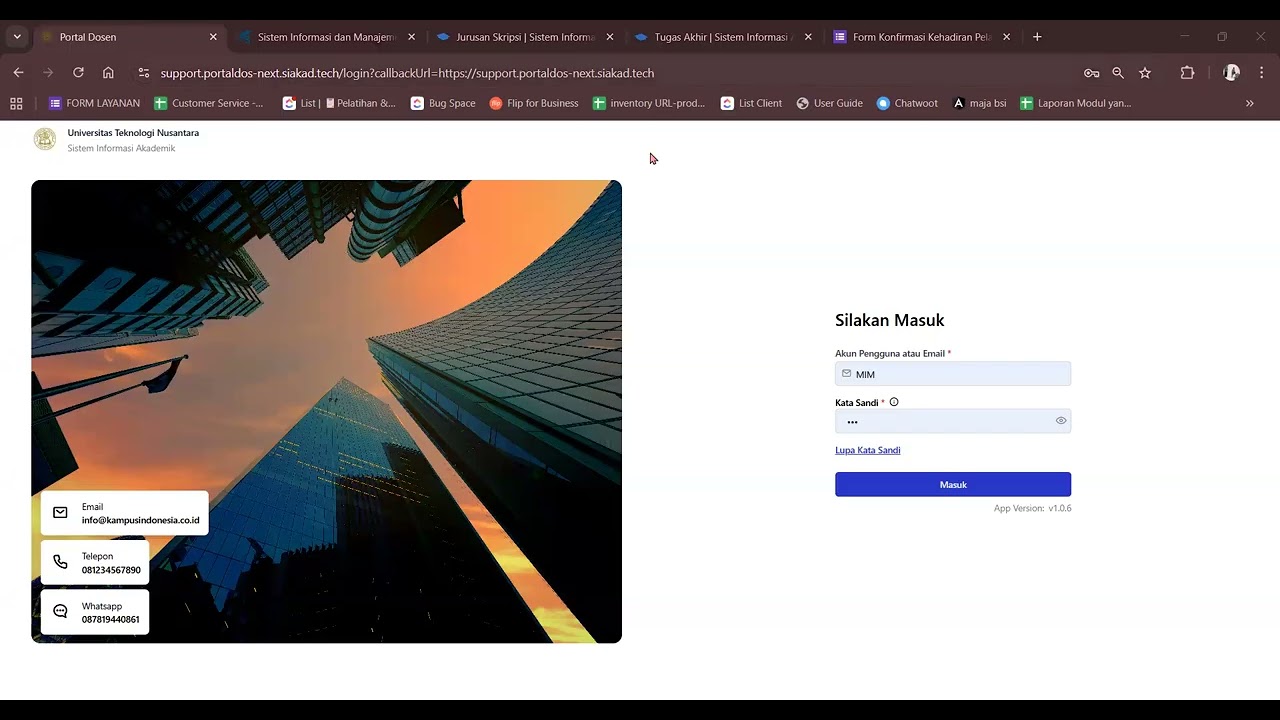Open Chatwoot bookmark
The height and width of the screenshot is (720, 1280).
[x=907, y=103]
